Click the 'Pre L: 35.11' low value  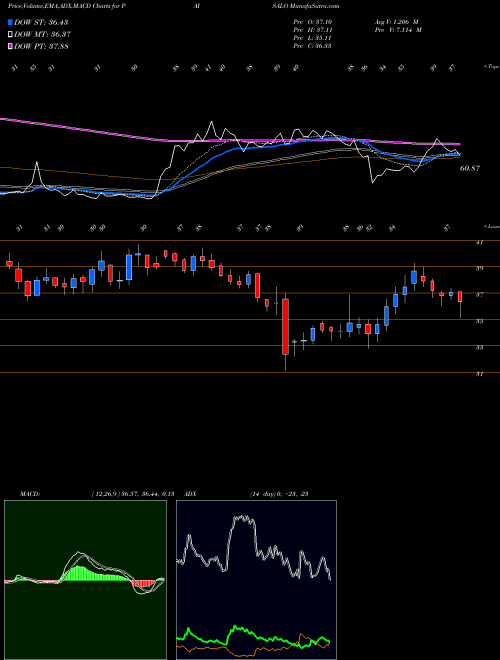(x=312, y=38)
